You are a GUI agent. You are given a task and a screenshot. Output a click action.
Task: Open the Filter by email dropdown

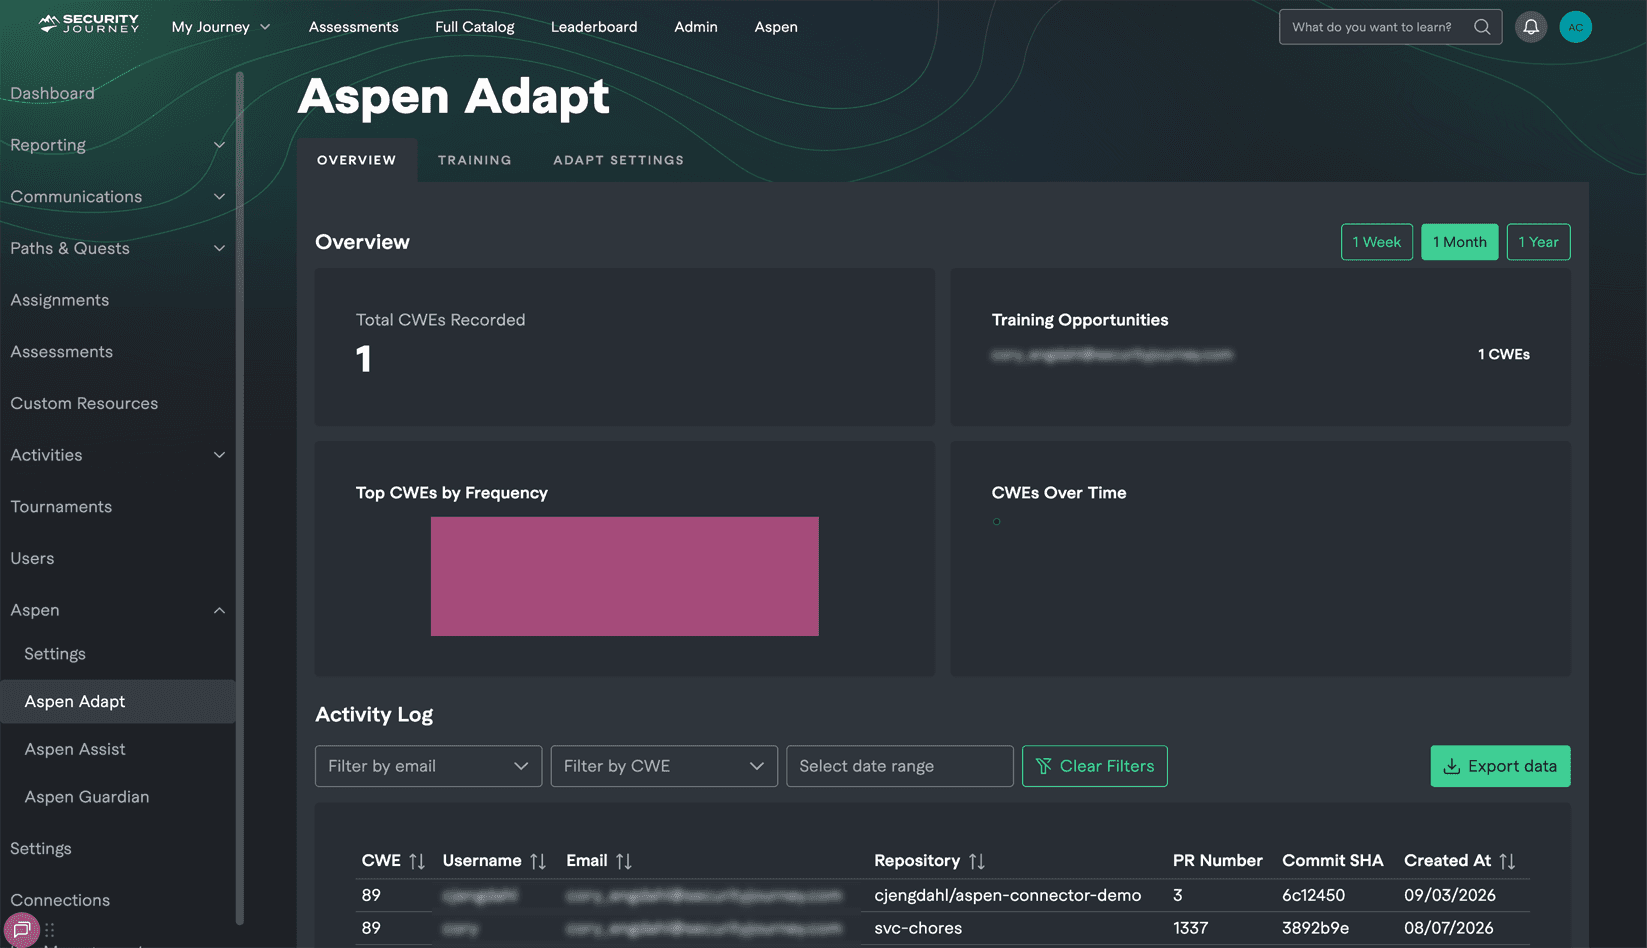click(x=428, y=766)
